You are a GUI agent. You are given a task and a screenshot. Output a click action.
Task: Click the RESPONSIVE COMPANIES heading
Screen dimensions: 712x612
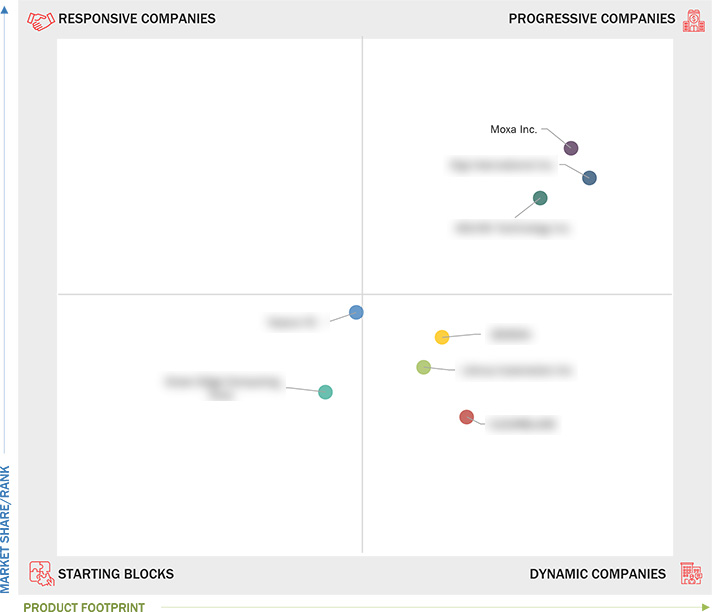(x=137, y=19)
